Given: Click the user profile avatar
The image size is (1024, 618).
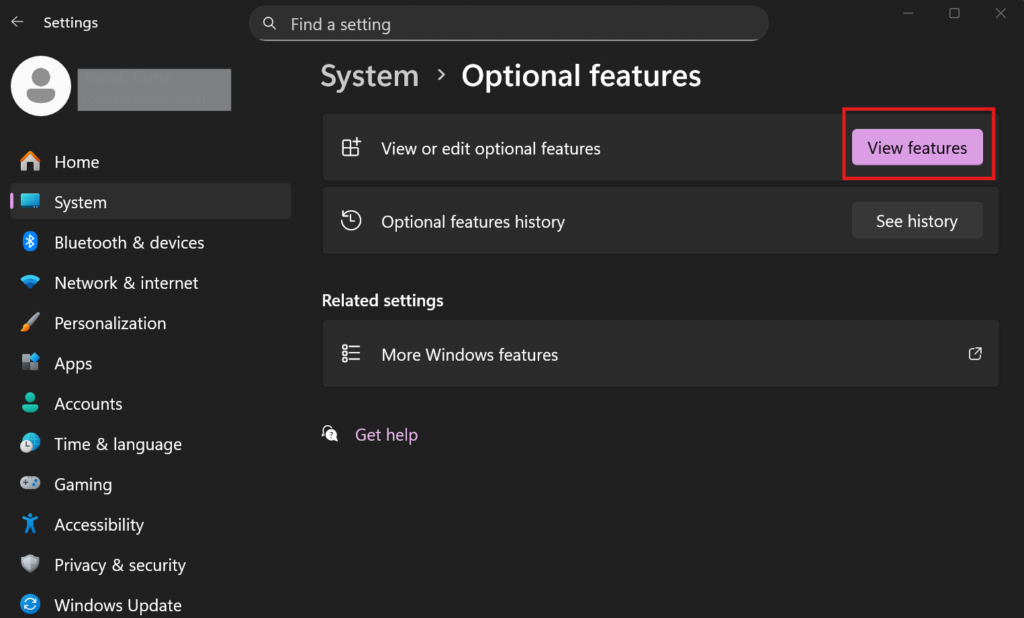Looking at the screenshot, I should pyautogui.click(x=40, y=86).
